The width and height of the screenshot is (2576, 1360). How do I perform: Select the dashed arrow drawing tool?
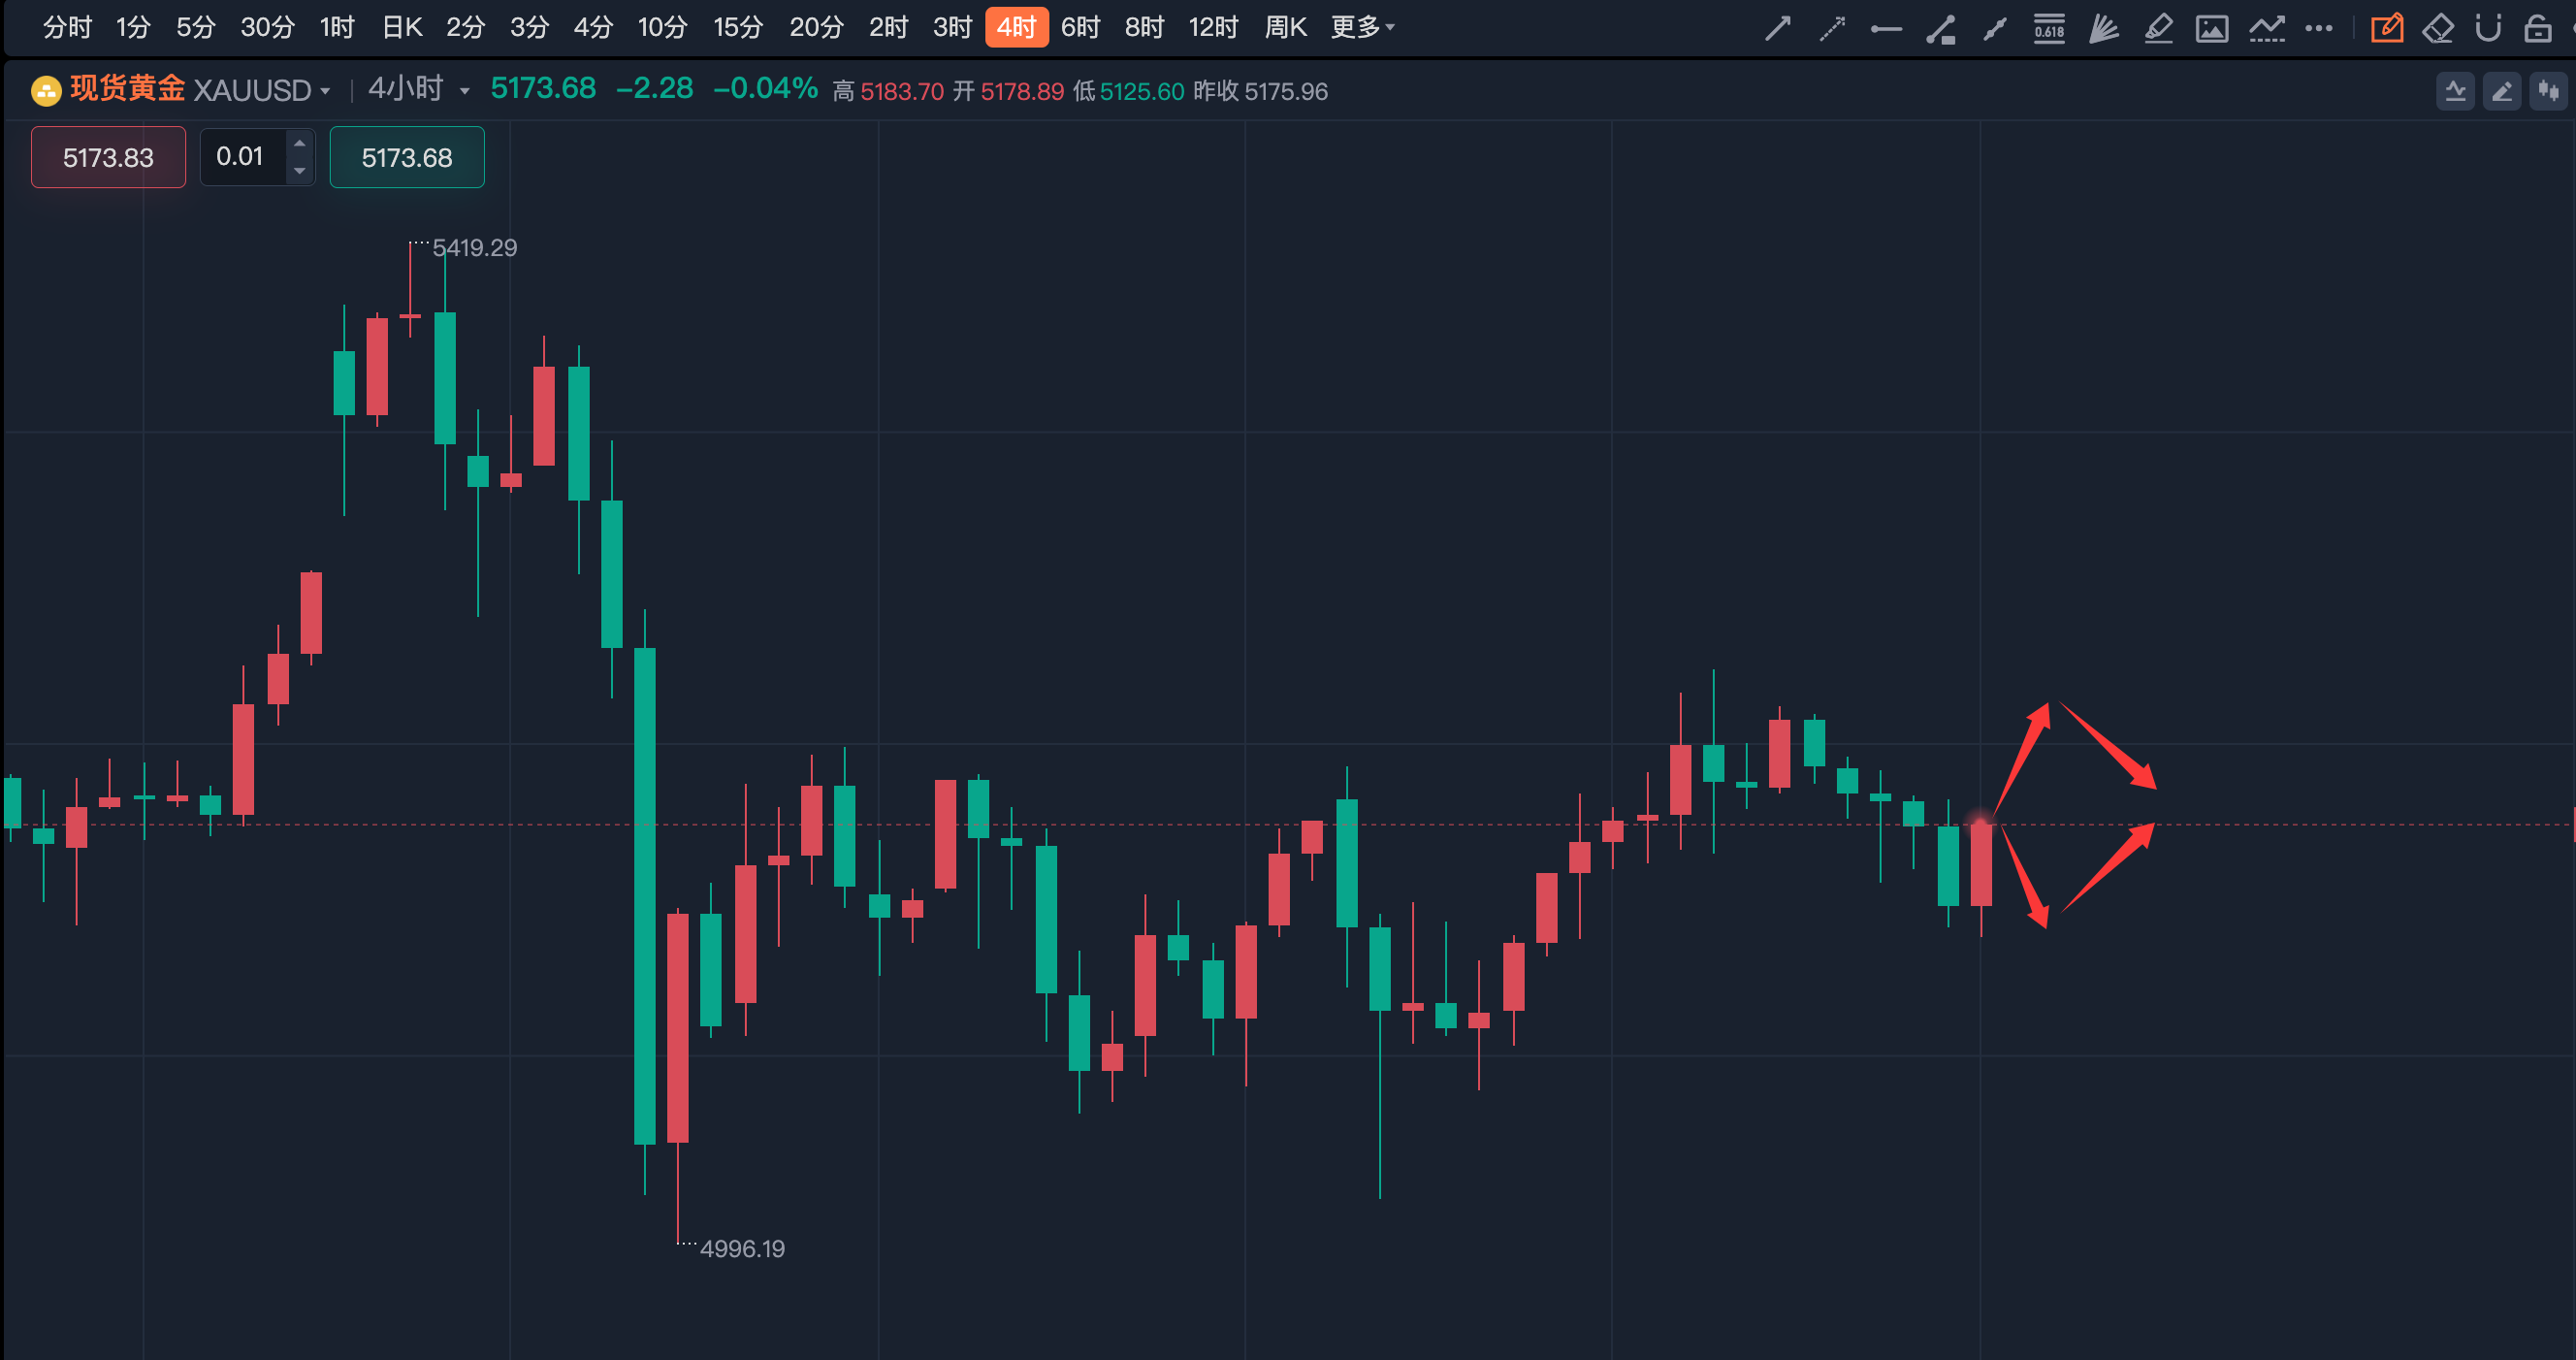(x=1831, y=28)
